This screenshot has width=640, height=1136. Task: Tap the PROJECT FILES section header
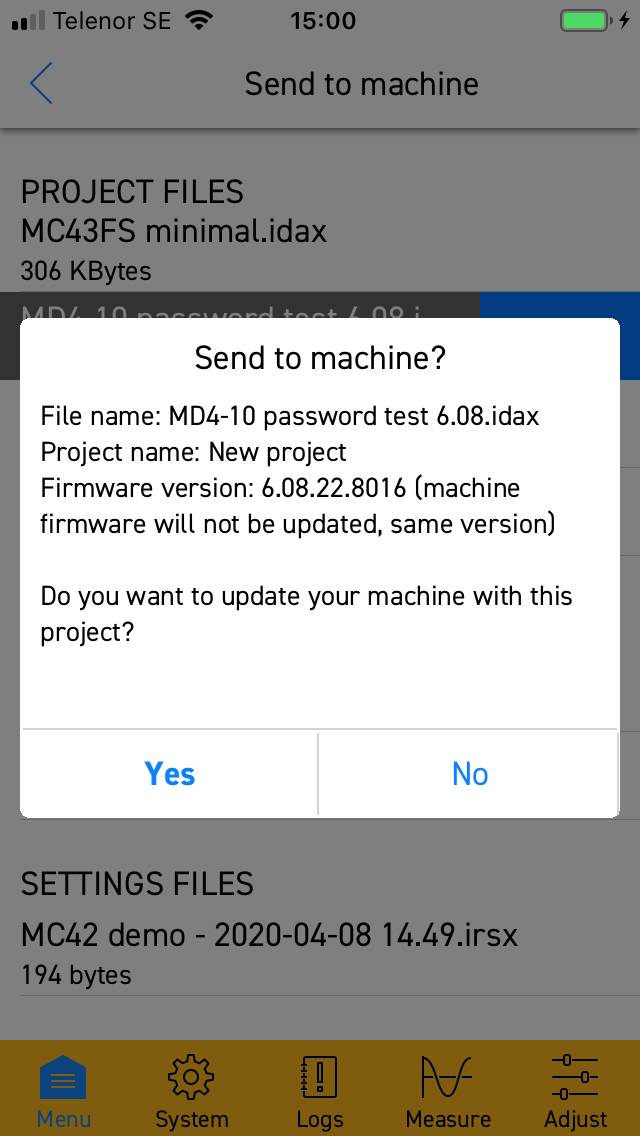(132, 192)
